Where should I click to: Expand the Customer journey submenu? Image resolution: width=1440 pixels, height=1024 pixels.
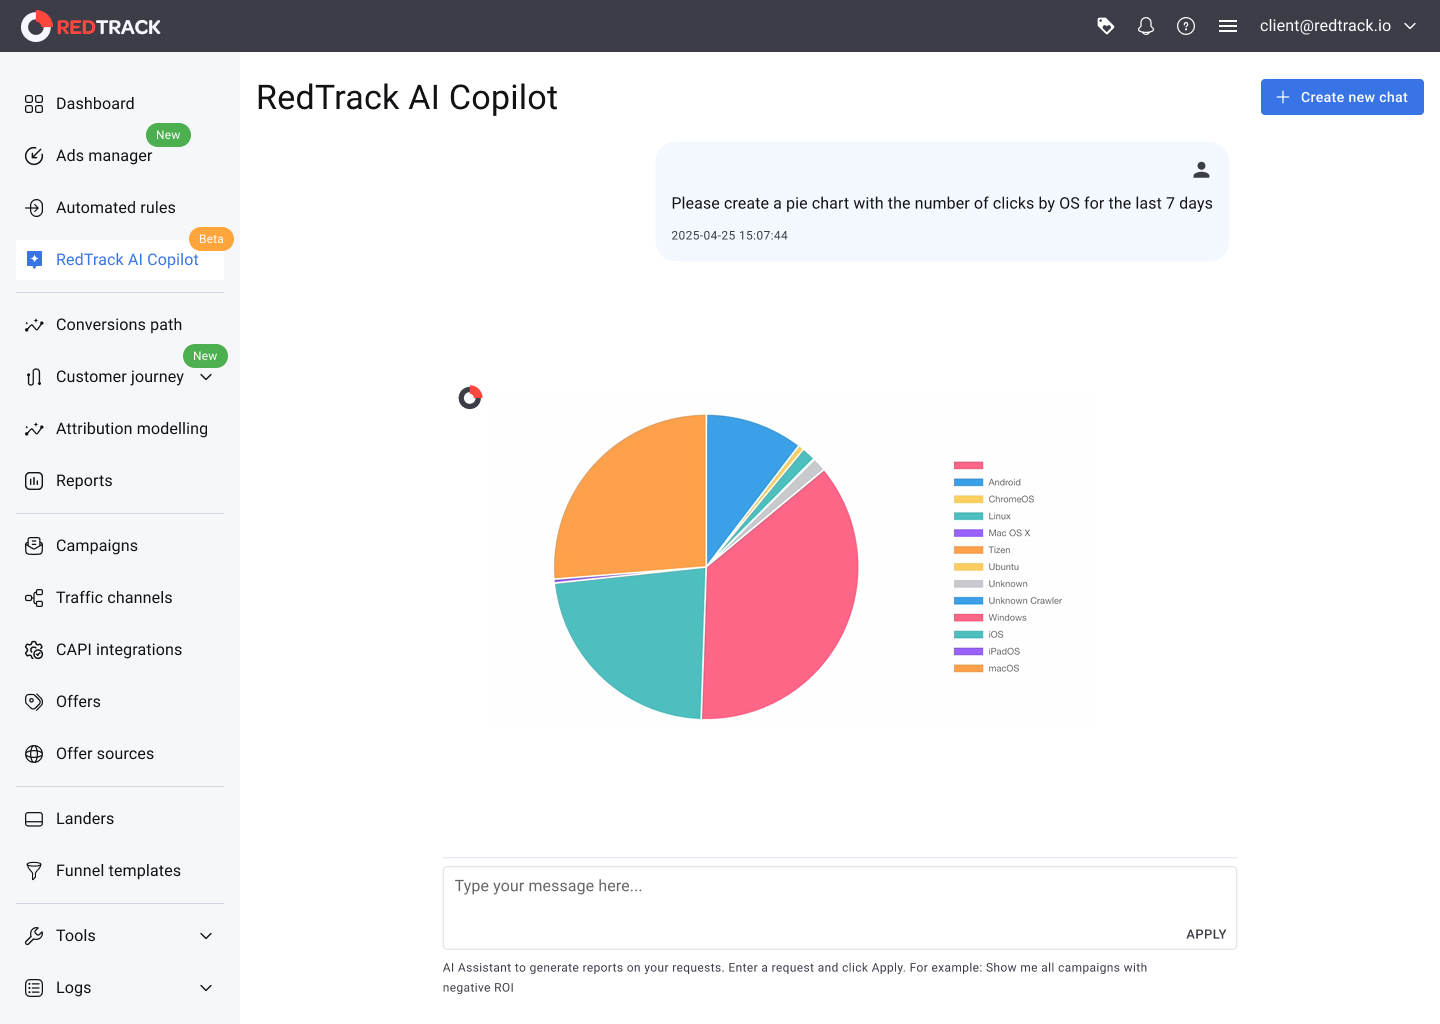(x=206, y=377)
